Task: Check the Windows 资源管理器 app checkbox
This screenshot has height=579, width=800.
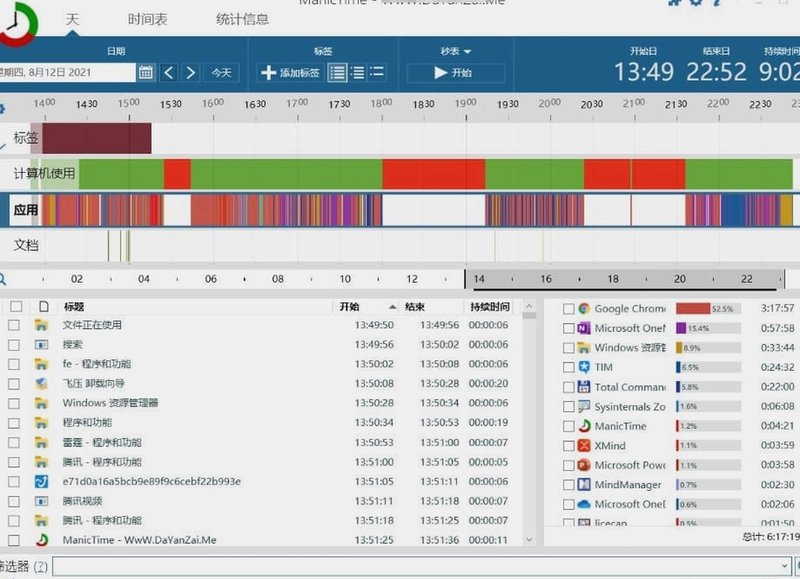Action: (x=568, y=348)
